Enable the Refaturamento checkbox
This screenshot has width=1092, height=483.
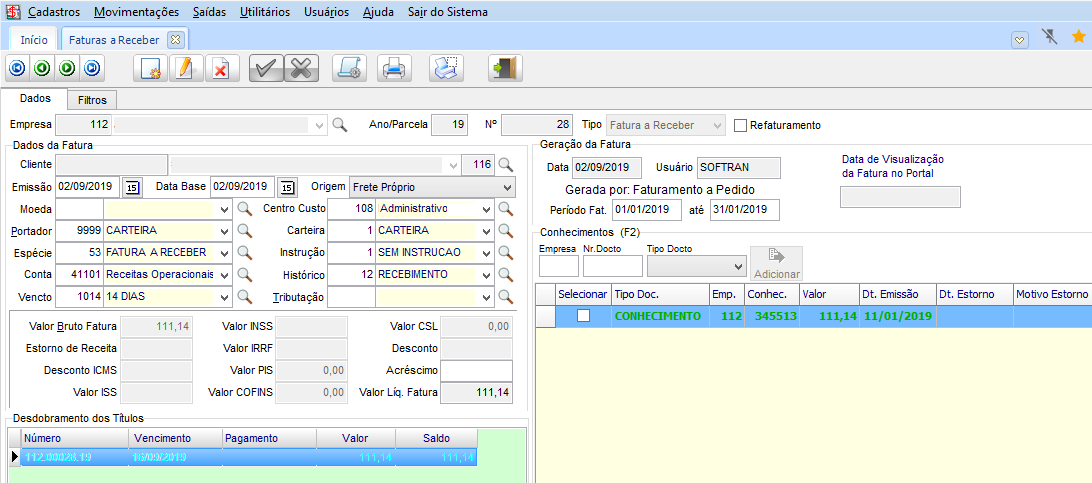(741, 126)
